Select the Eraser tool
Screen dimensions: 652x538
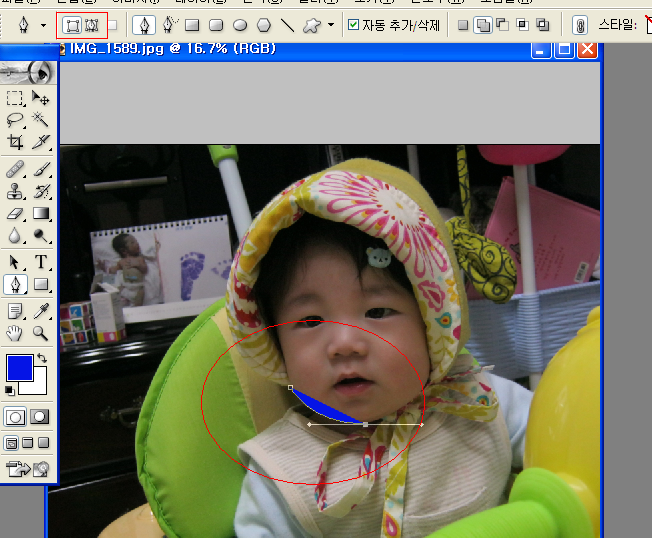(x=15, y=214)
